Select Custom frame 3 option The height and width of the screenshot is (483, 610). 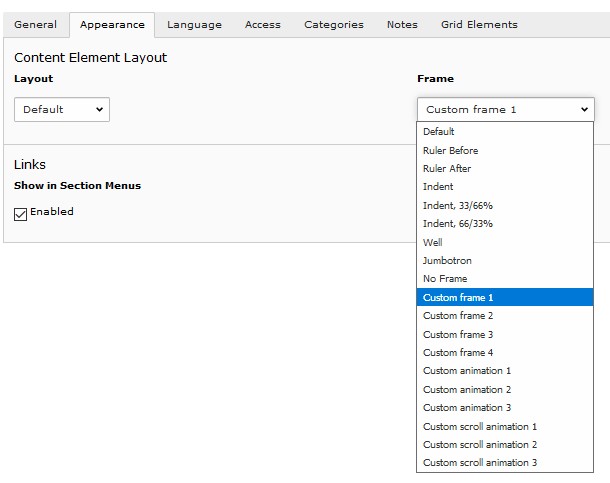point(458,334)
